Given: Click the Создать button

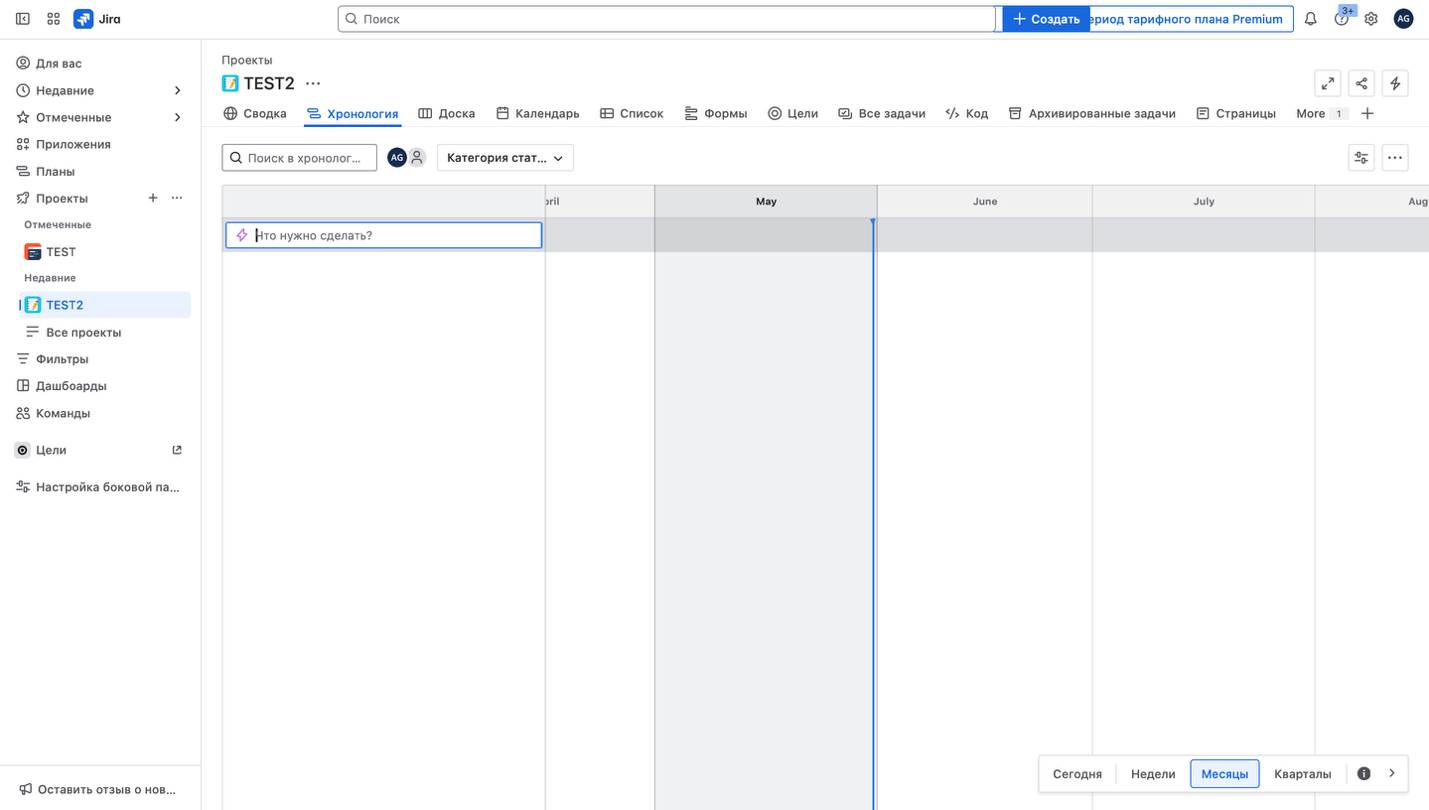Looking at the screenshot, I should tap(1046, 19).
